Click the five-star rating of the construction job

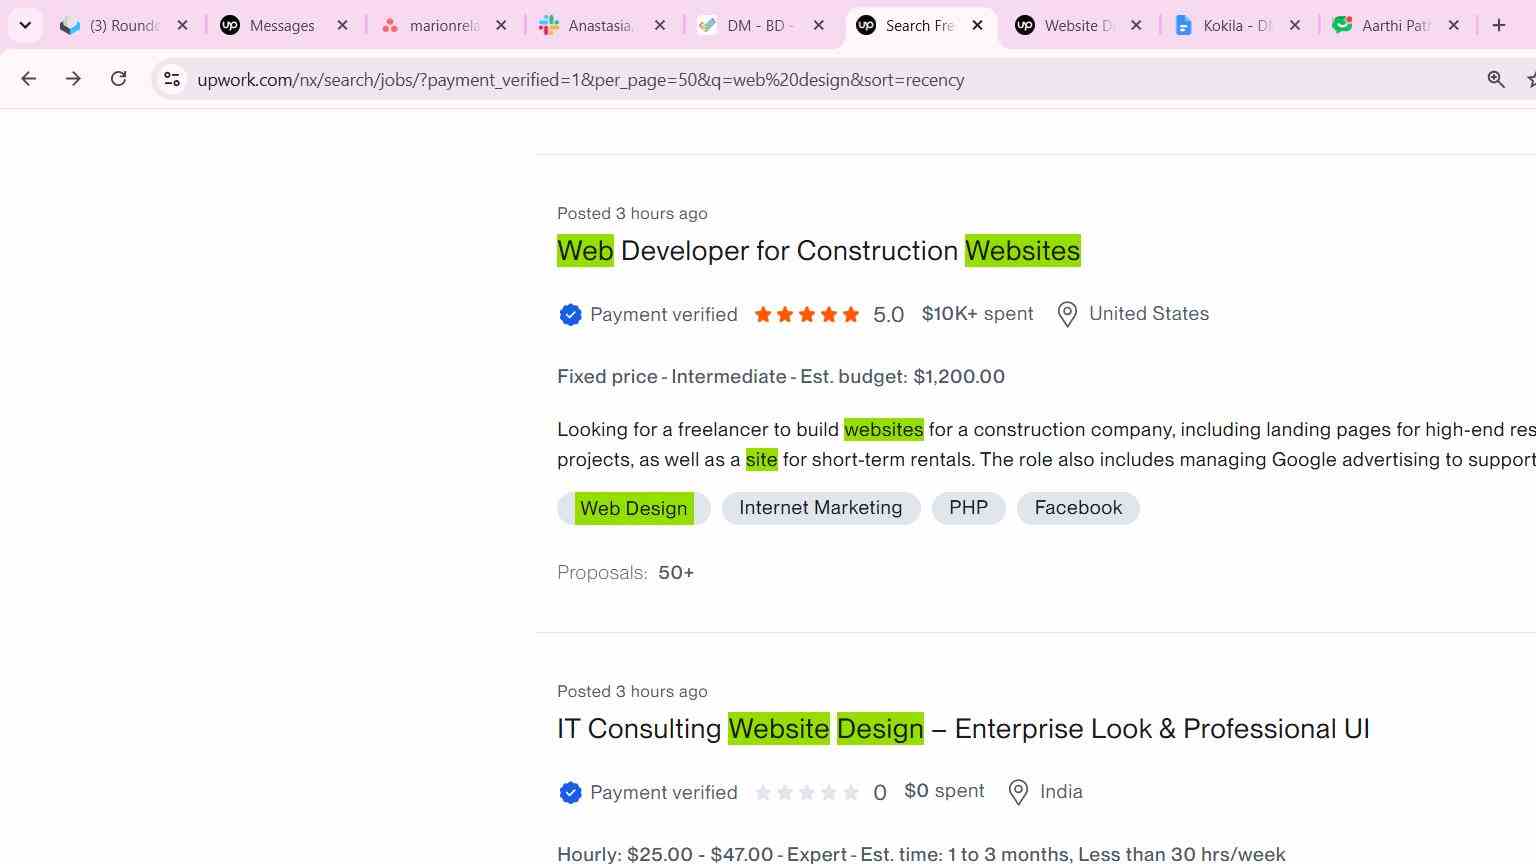[x=806, y=314]
